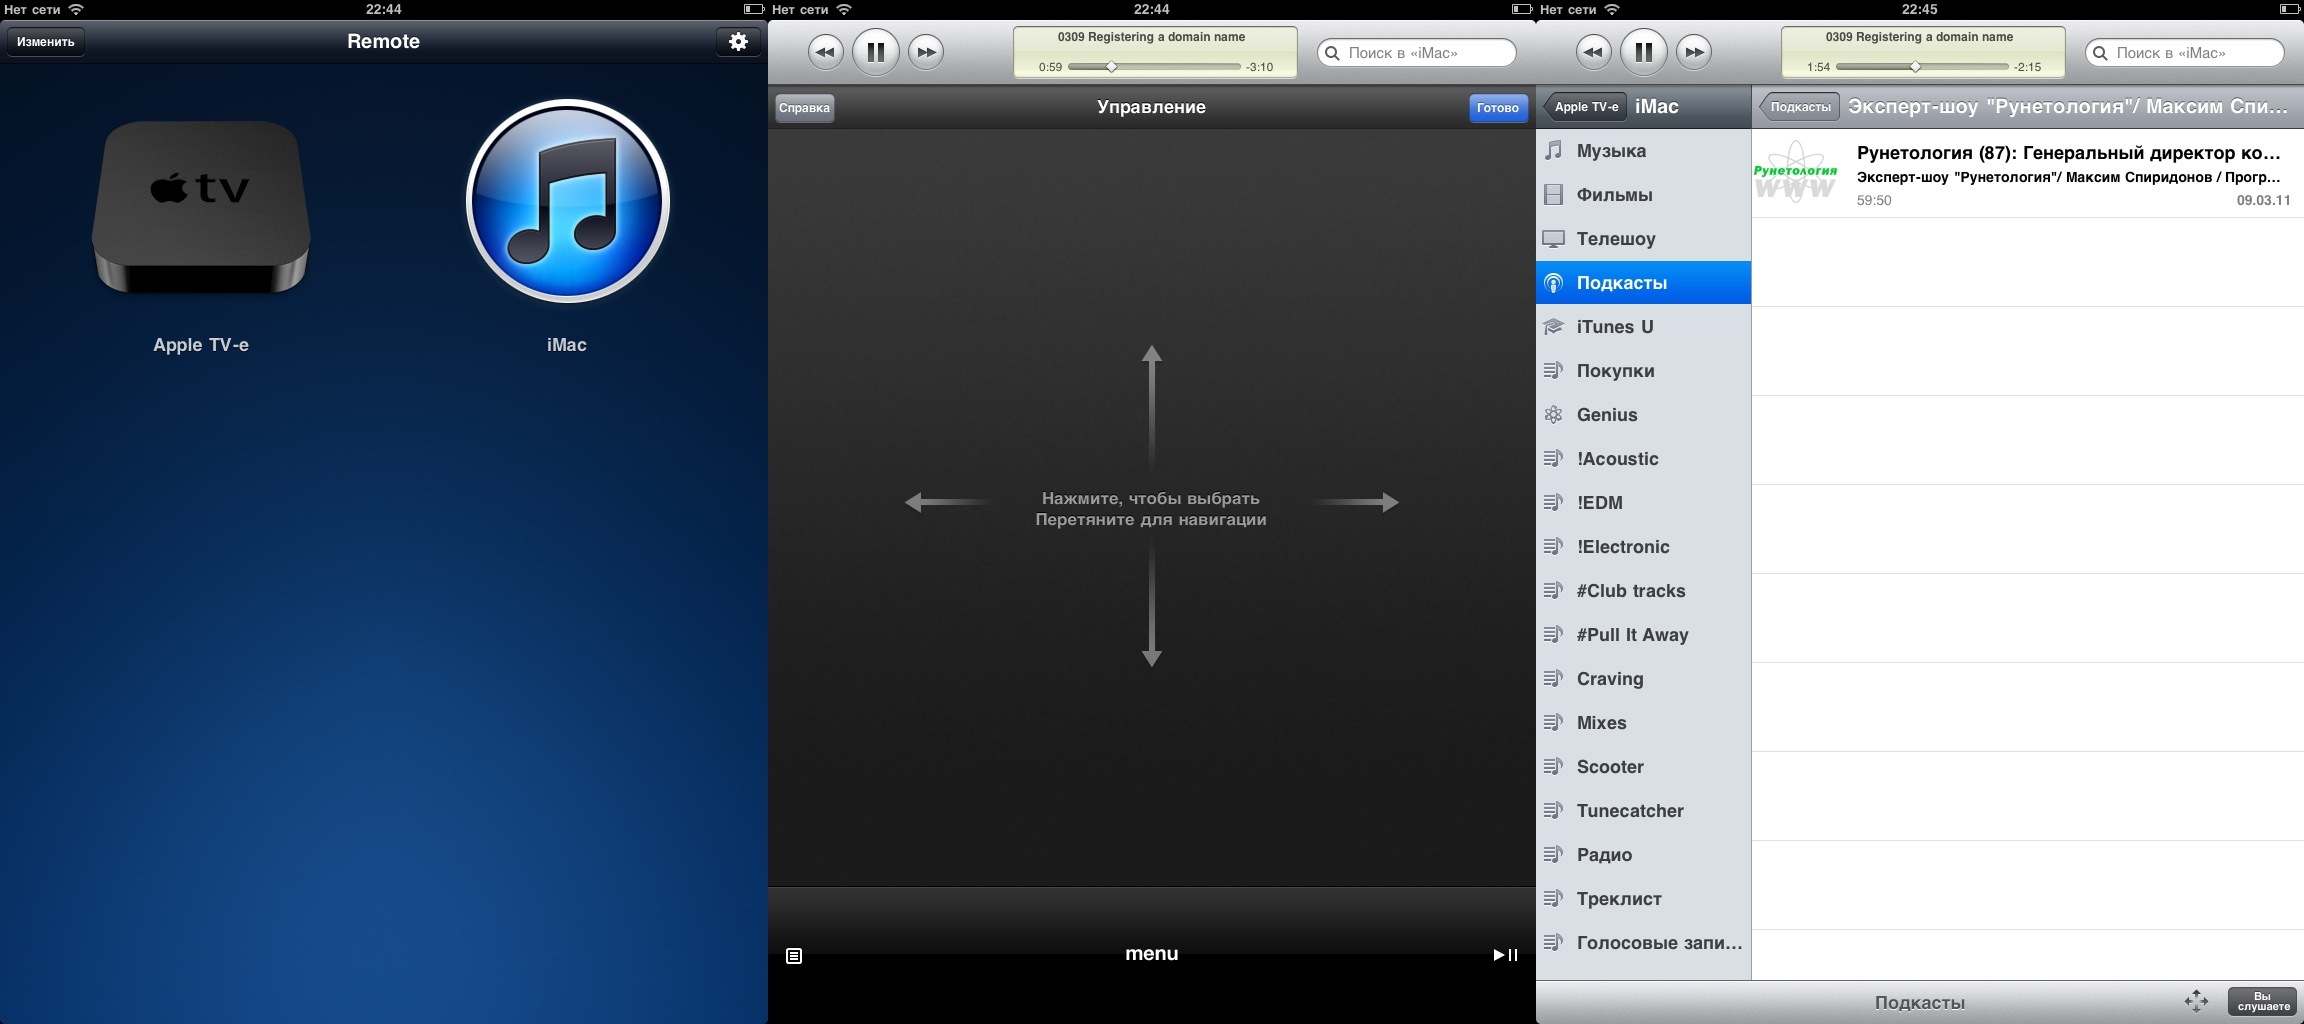Image resolution: width=2304 pixels, height=1024 pixels.
Task: Tap the Изменить button
Action: click(46, 42)
